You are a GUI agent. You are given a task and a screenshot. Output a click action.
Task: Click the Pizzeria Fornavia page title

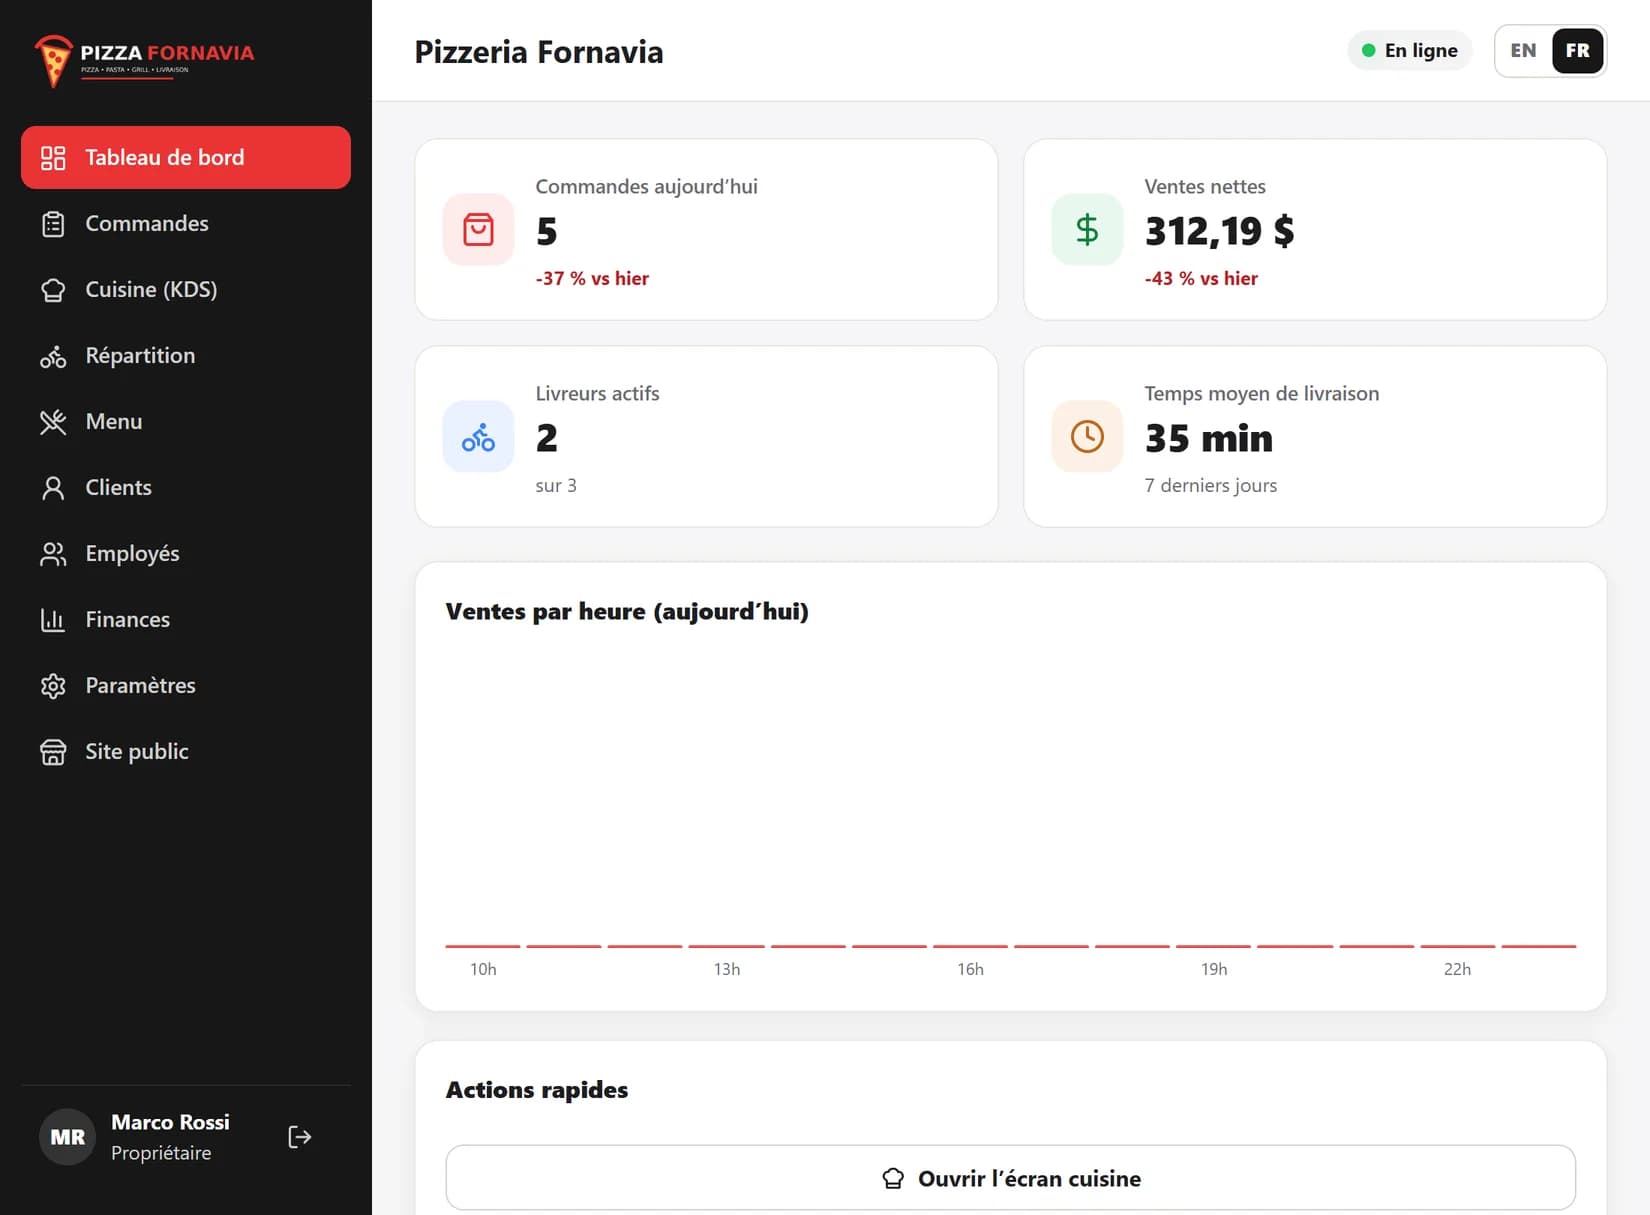[539, 52]
